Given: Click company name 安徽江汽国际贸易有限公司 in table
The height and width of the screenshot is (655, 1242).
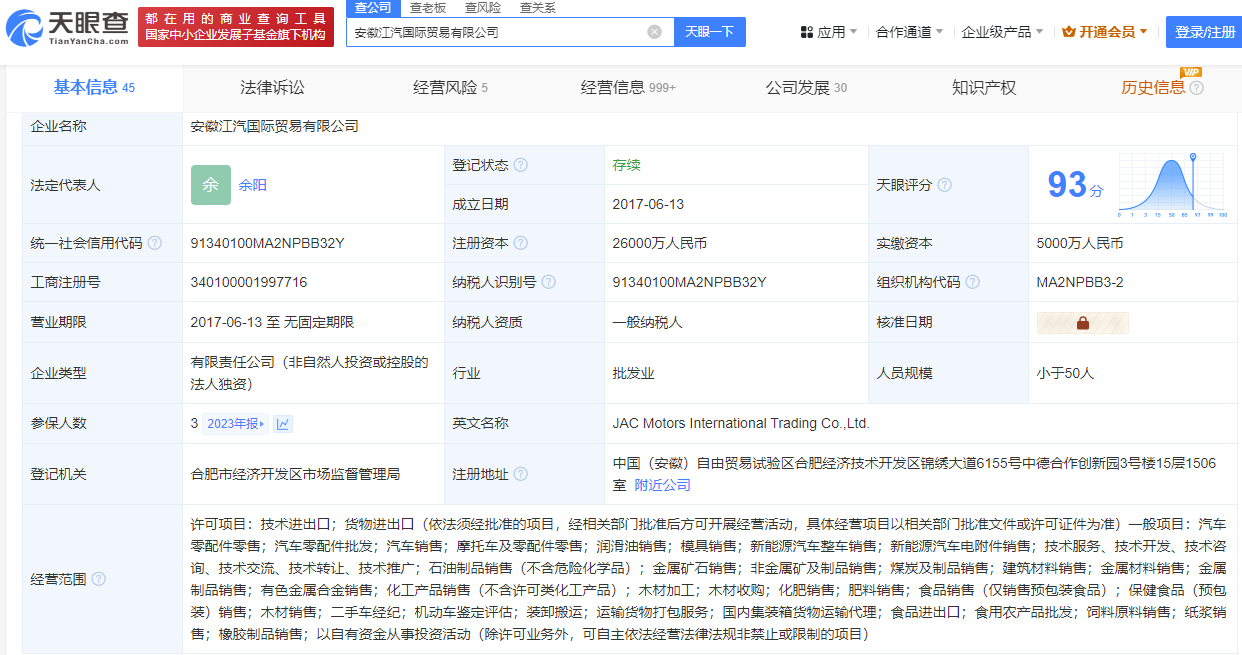Looking at the screenshot, I should tap(274, 126).
